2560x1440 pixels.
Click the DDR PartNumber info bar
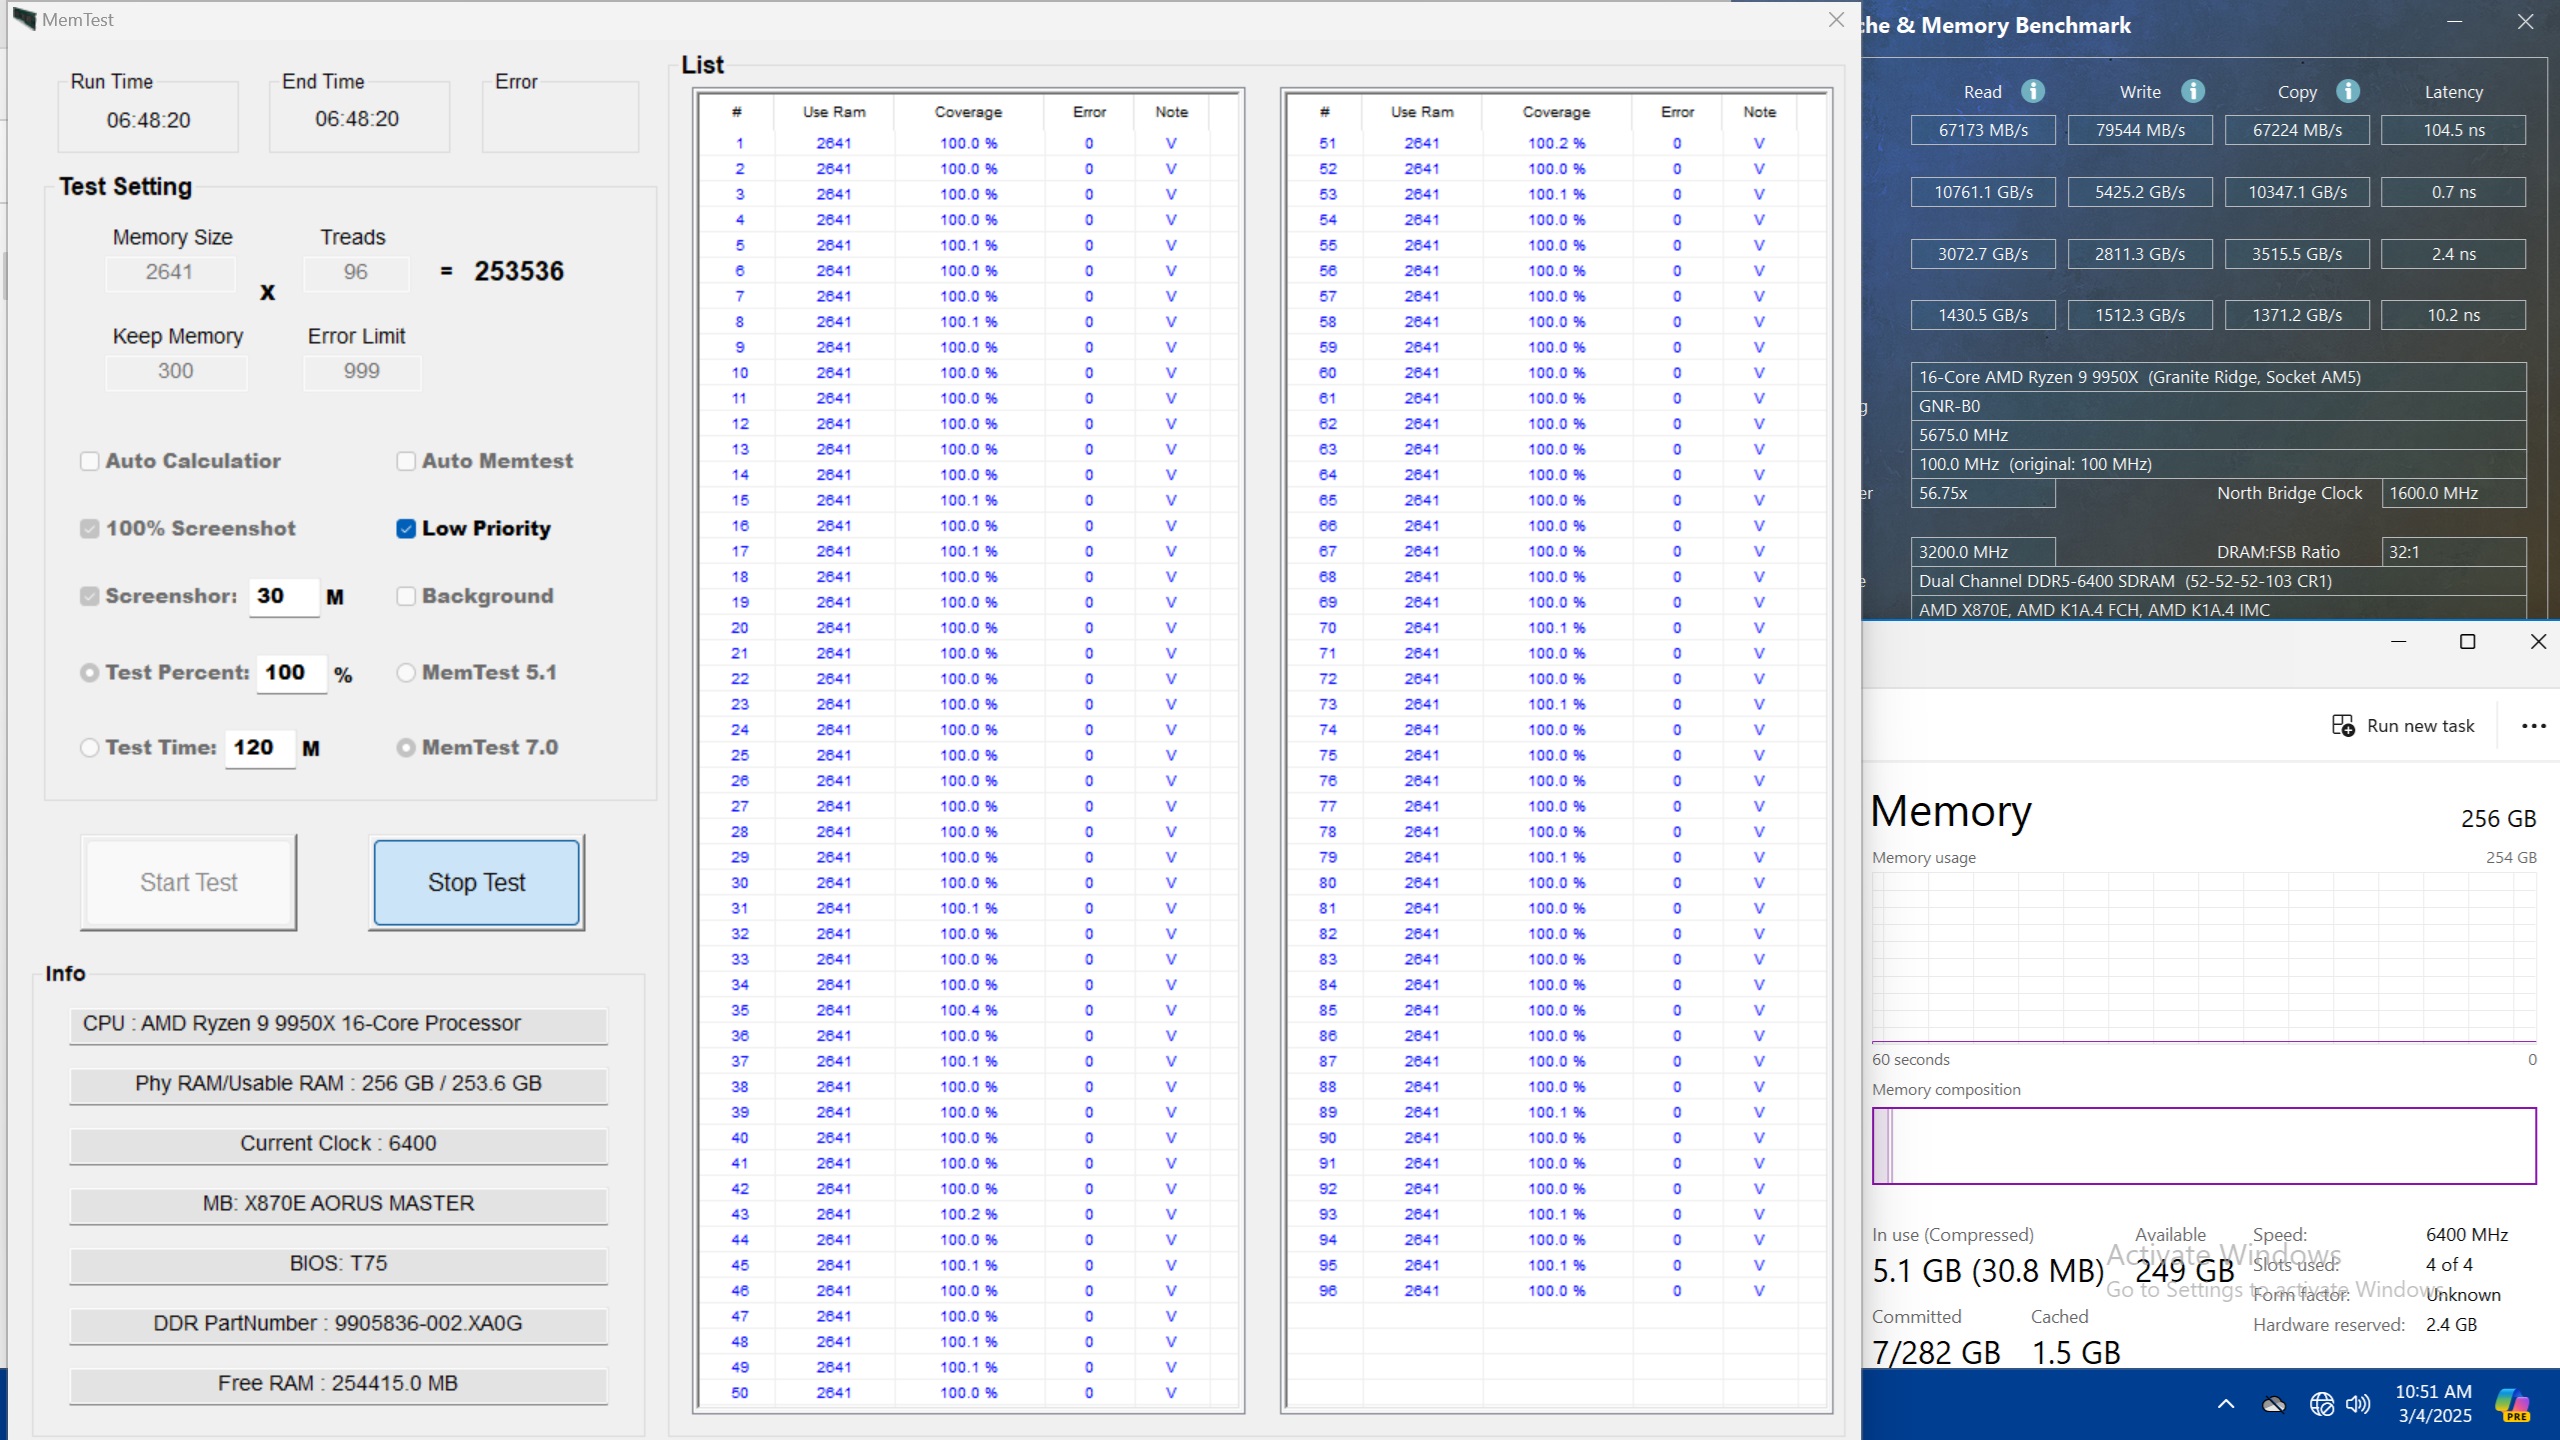338,1324
